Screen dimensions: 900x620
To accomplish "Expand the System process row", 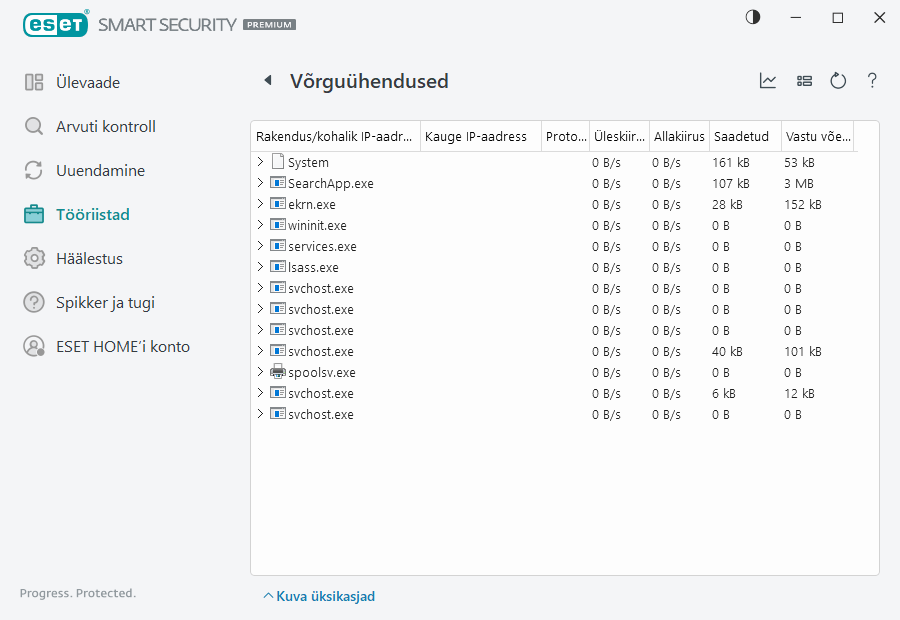I will 260,162.
